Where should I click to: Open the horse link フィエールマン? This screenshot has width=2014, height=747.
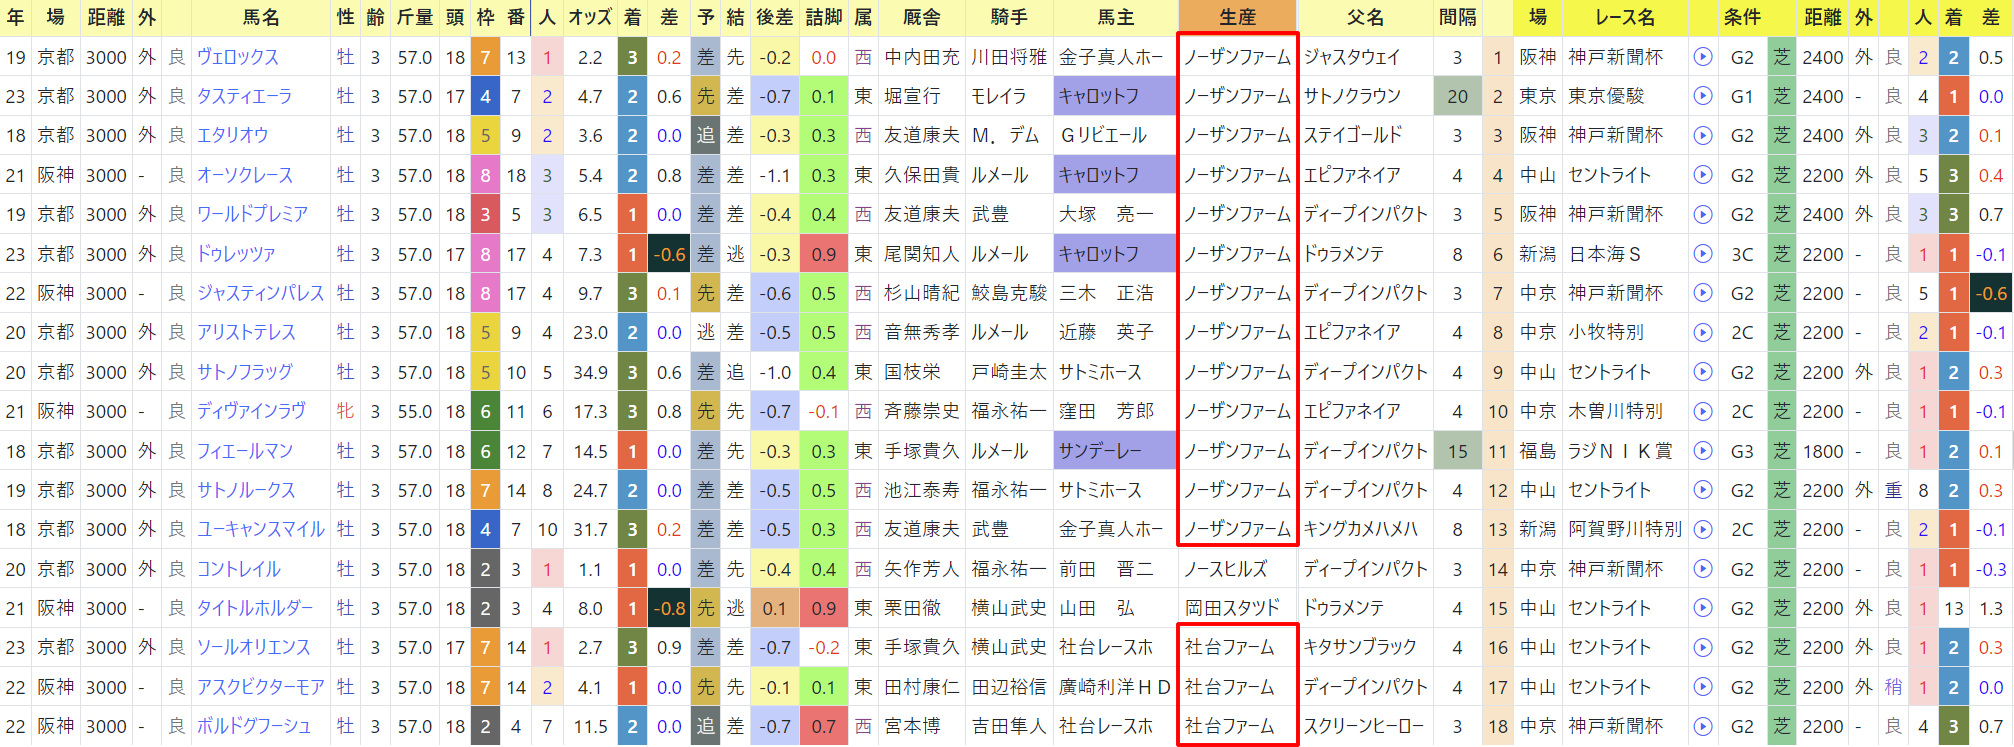[x=245, y=451]
